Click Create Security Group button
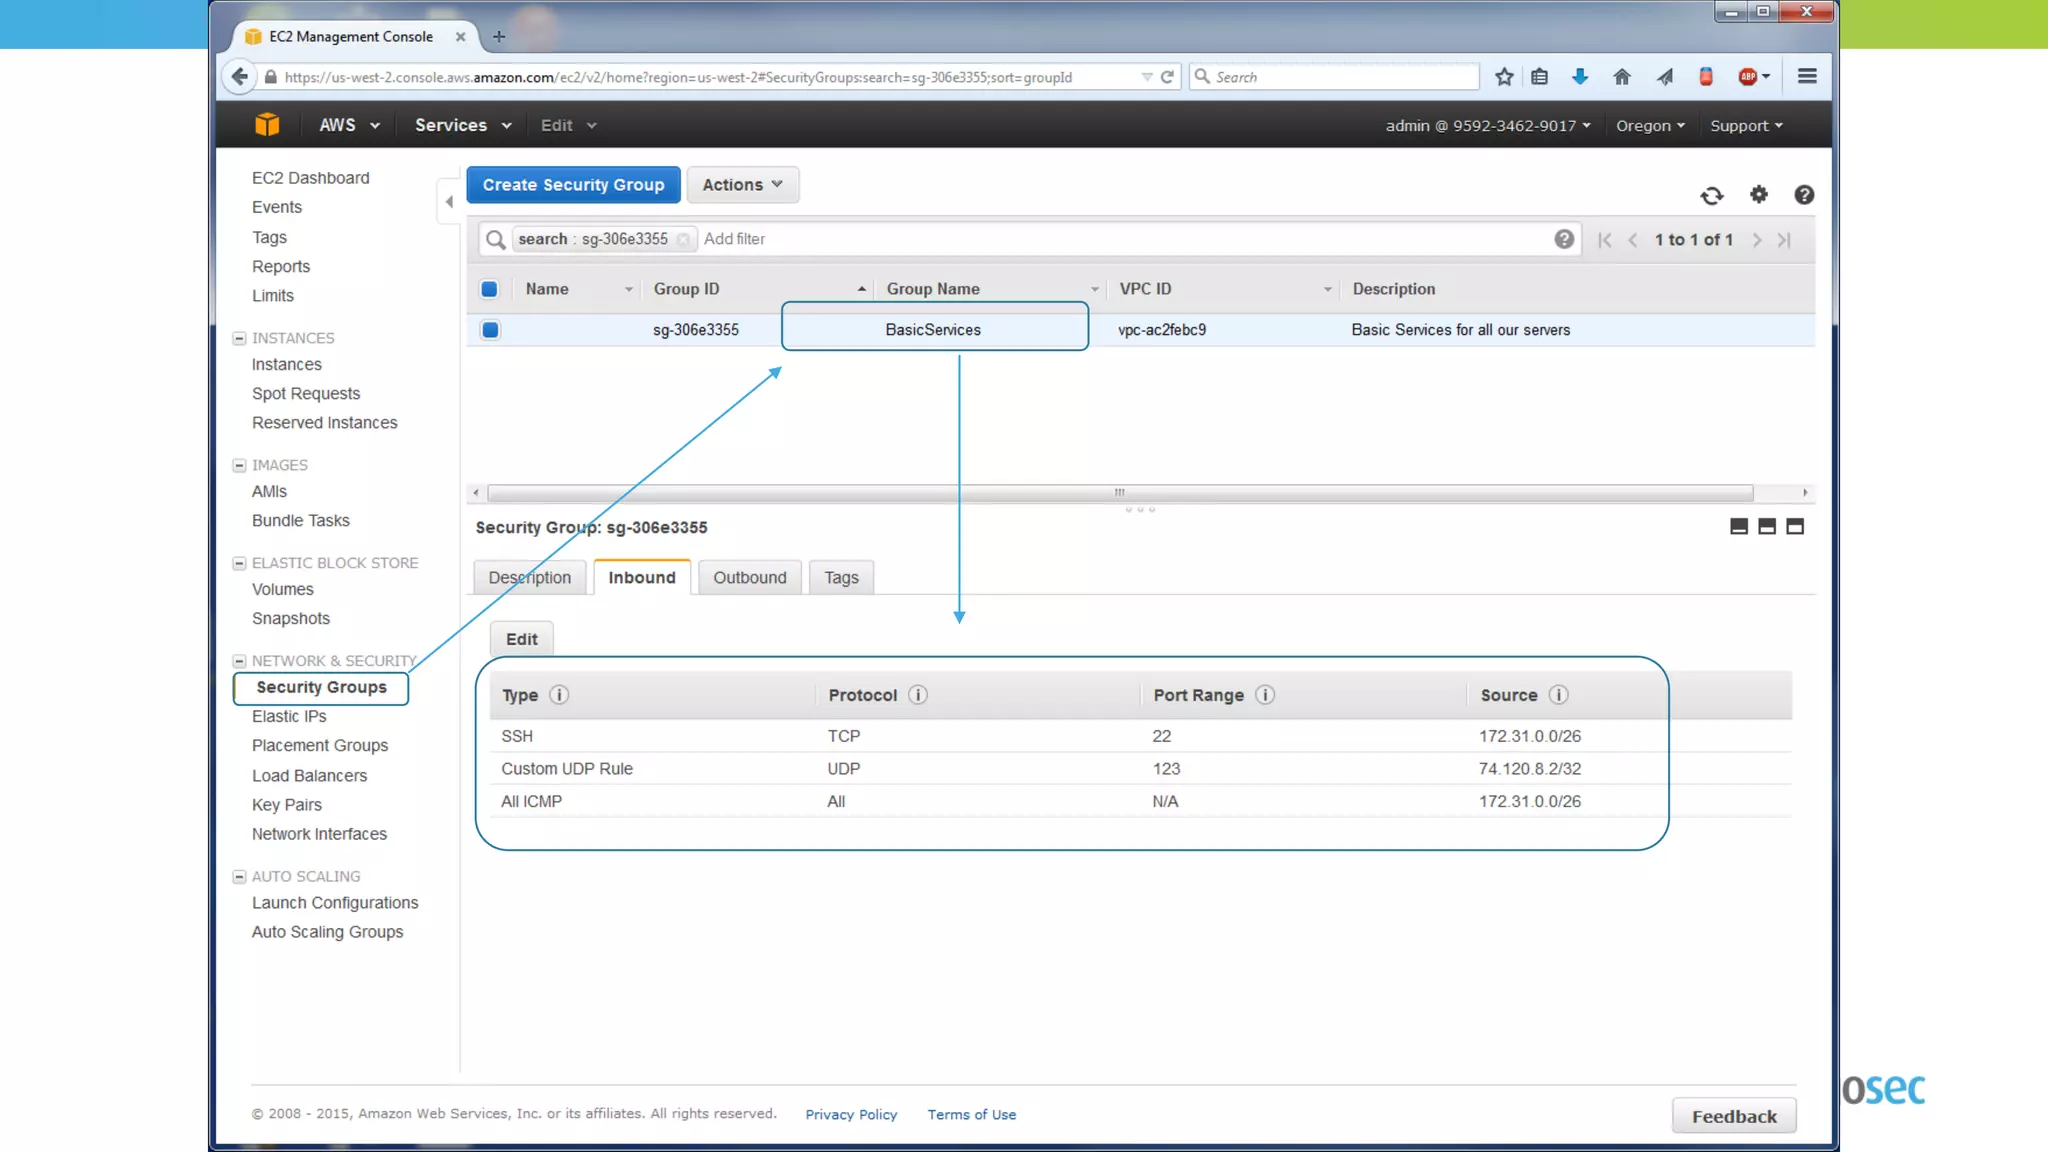This screenshot has height=1152, width=2048. pos(573,185)
